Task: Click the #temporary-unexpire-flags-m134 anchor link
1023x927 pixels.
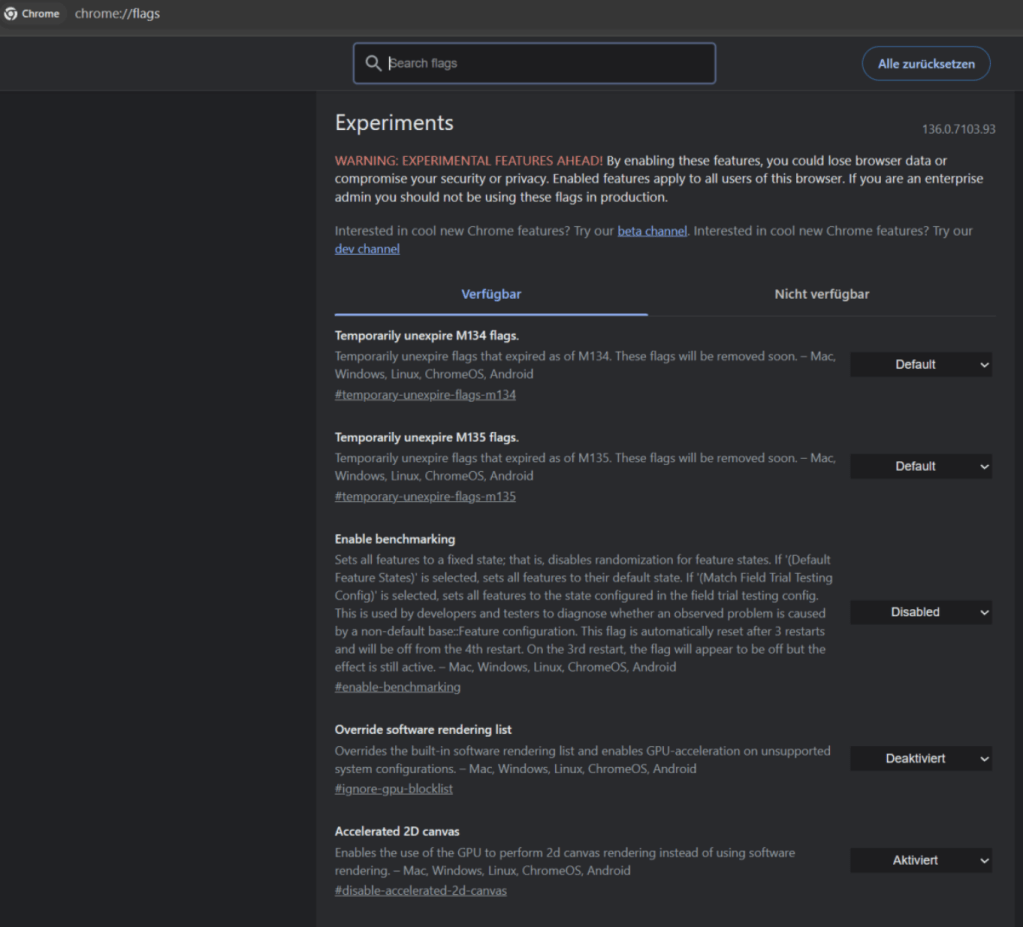Action: 425,395
